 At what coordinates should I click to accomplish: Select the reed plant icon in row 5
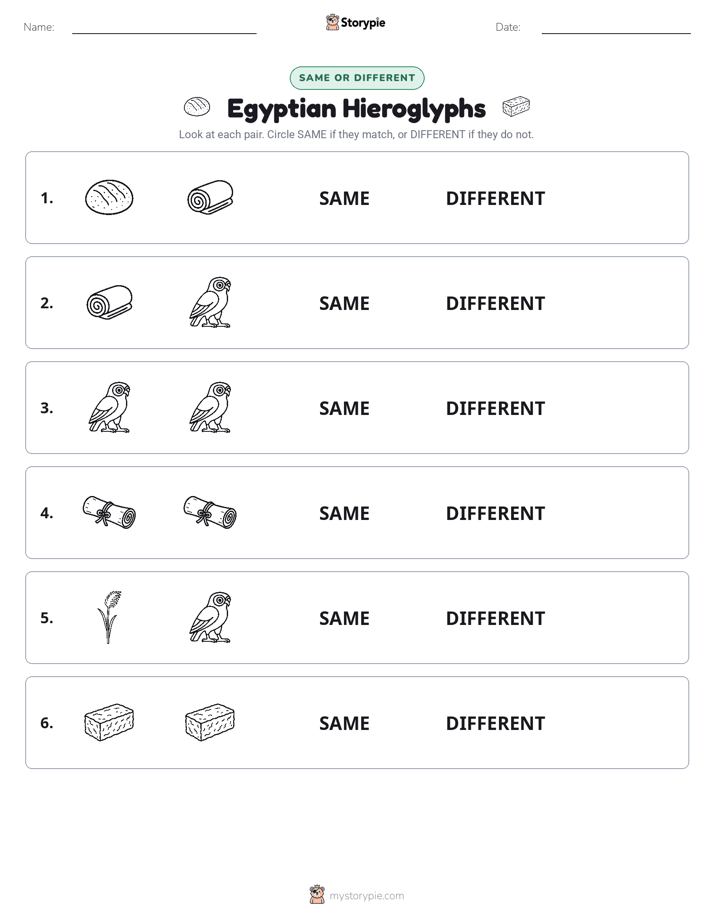pos(109,617)
